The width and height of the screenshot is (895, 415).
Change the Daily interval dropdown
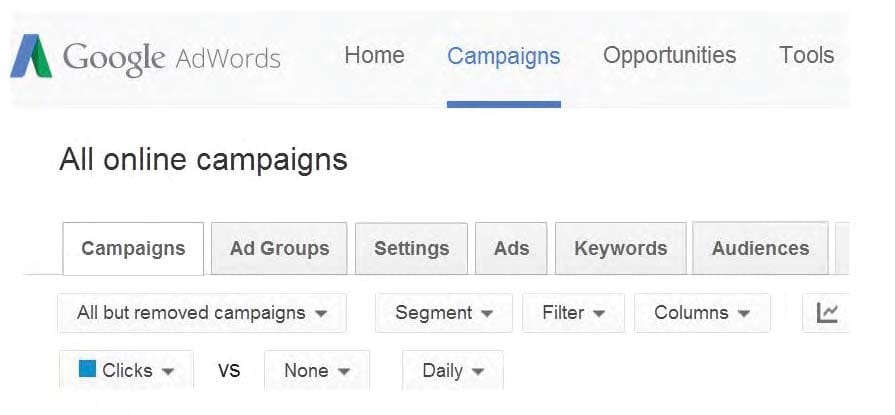tap(453, 370)
